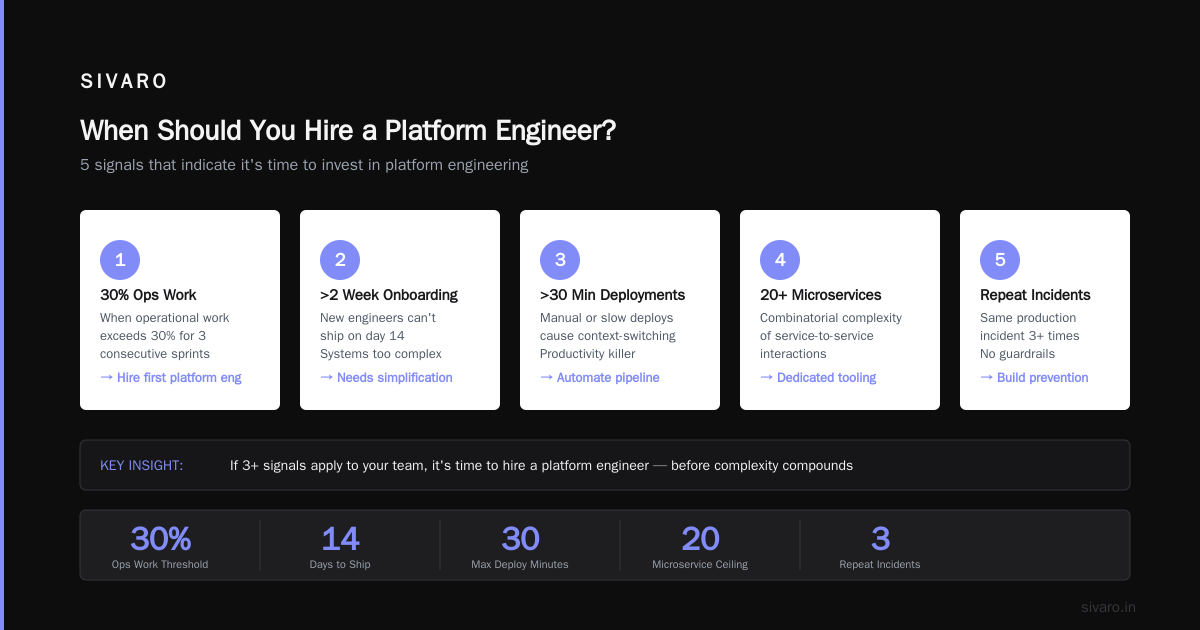Click 'incident 3+ times' text line

[1030, 336]
